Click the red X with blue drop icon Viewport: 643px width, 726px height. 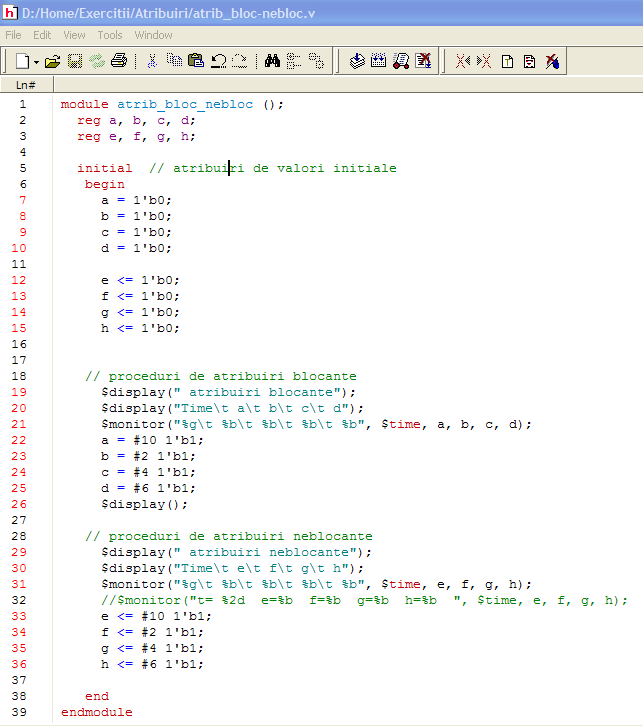click(552, 61)
